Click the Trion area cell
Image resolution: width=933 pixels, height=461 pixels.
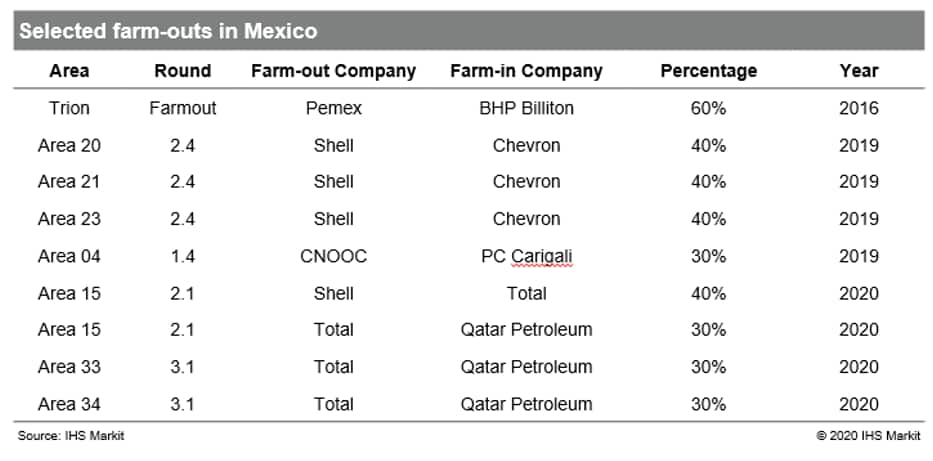point(69,108)
